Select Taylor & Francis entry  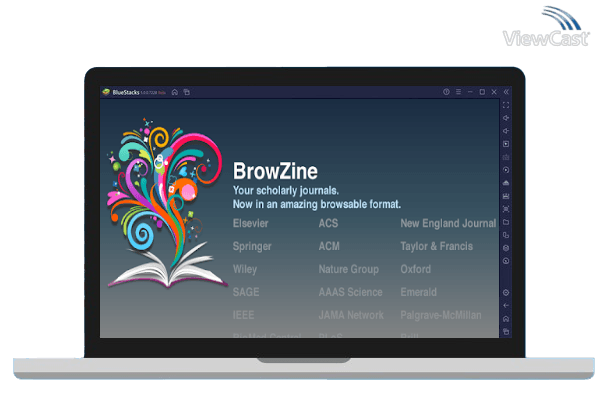click(x=437, y=246)
